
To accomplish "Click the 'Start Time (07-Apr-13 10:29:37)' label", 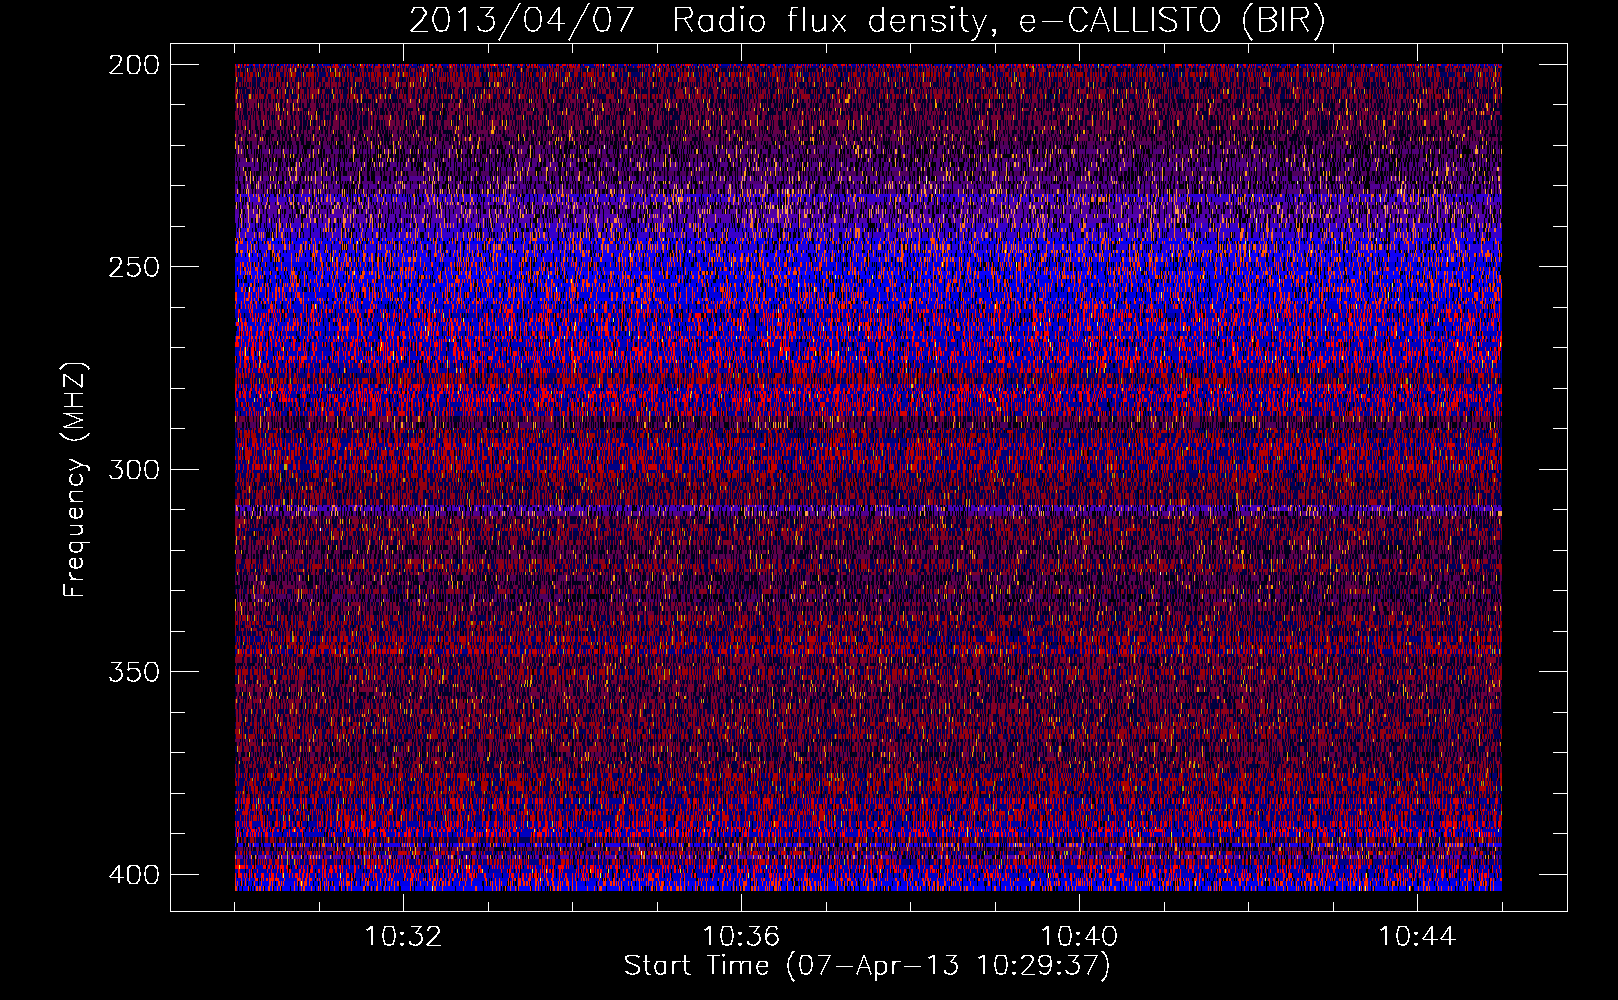I will [x=867, y=966].
